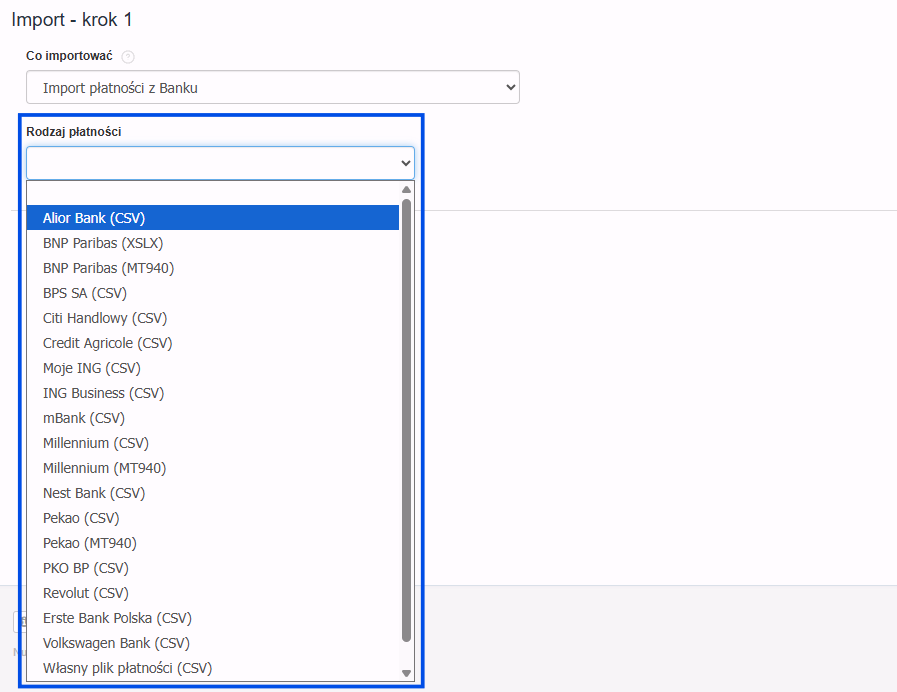Image resolution: width=897 pixels, height=692 pixels.
Task: Select 'mBank (CSV)' option
Action: click(213, 418)
